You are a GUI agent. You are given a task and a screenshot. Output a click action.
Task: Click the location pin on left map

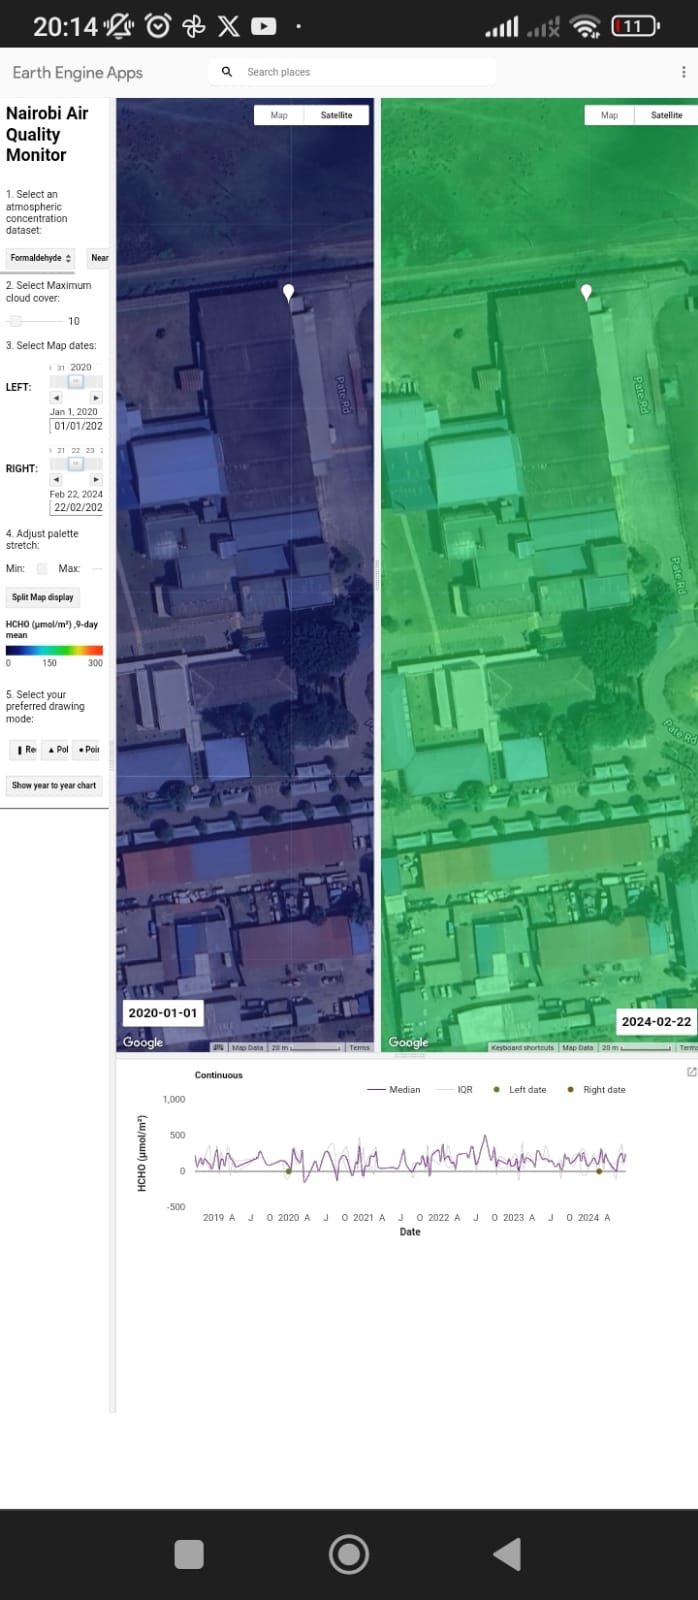pyautogui.click(x=289, y=292)
